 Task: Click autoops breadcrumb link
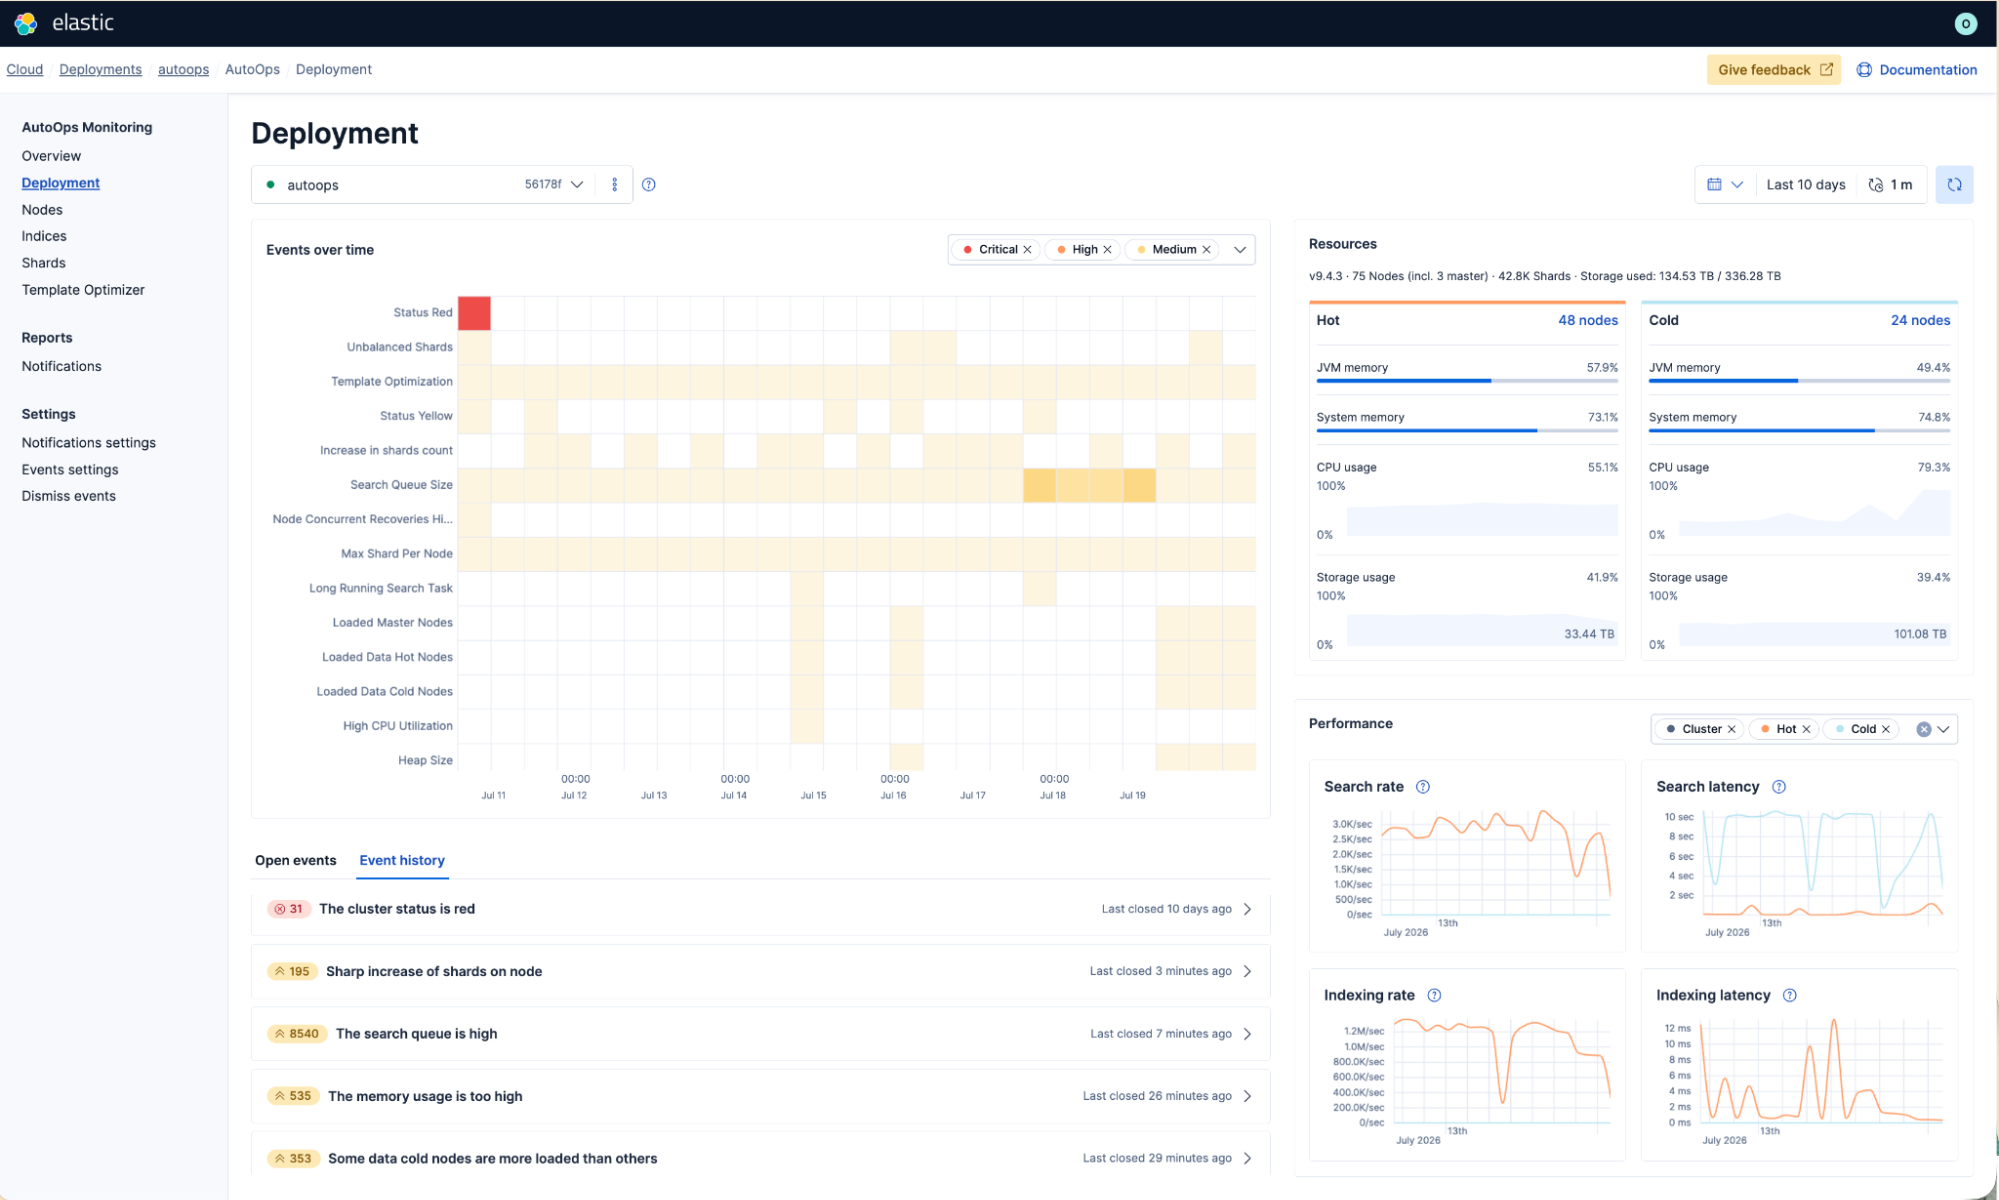(x=183, y=70)
